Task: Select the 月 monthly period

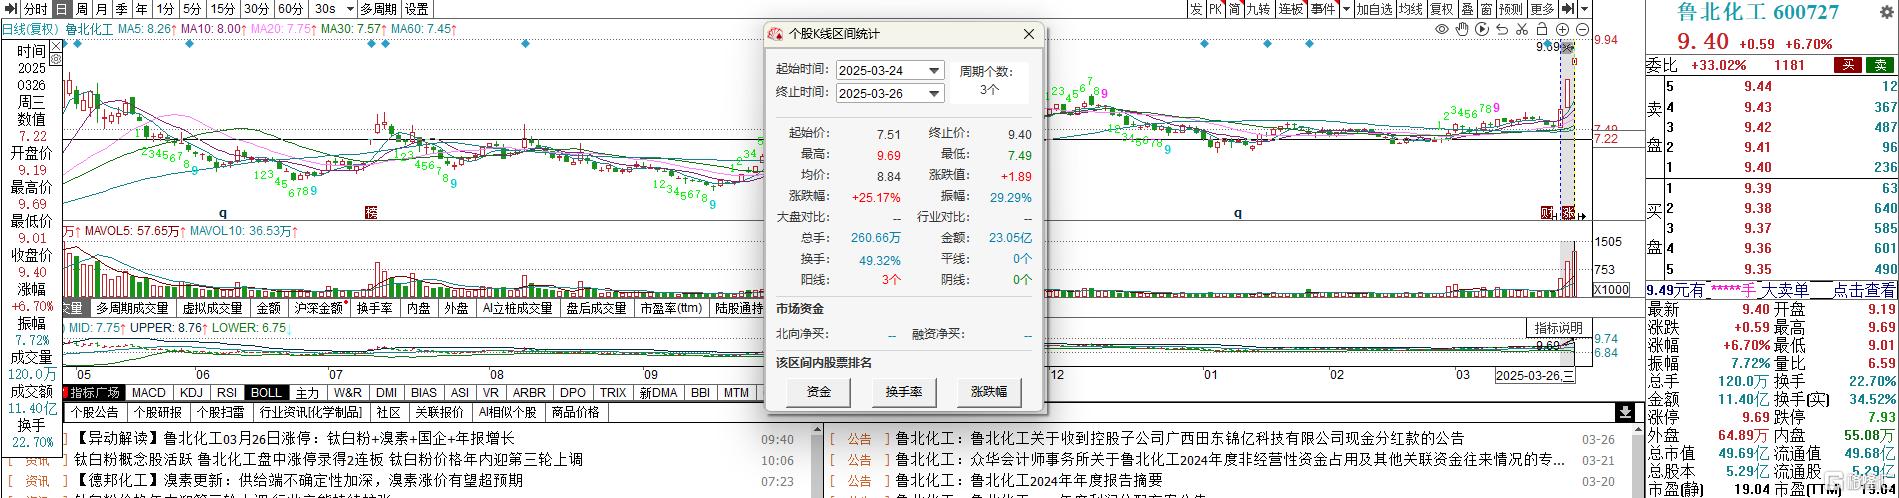Action: point(101,9)
